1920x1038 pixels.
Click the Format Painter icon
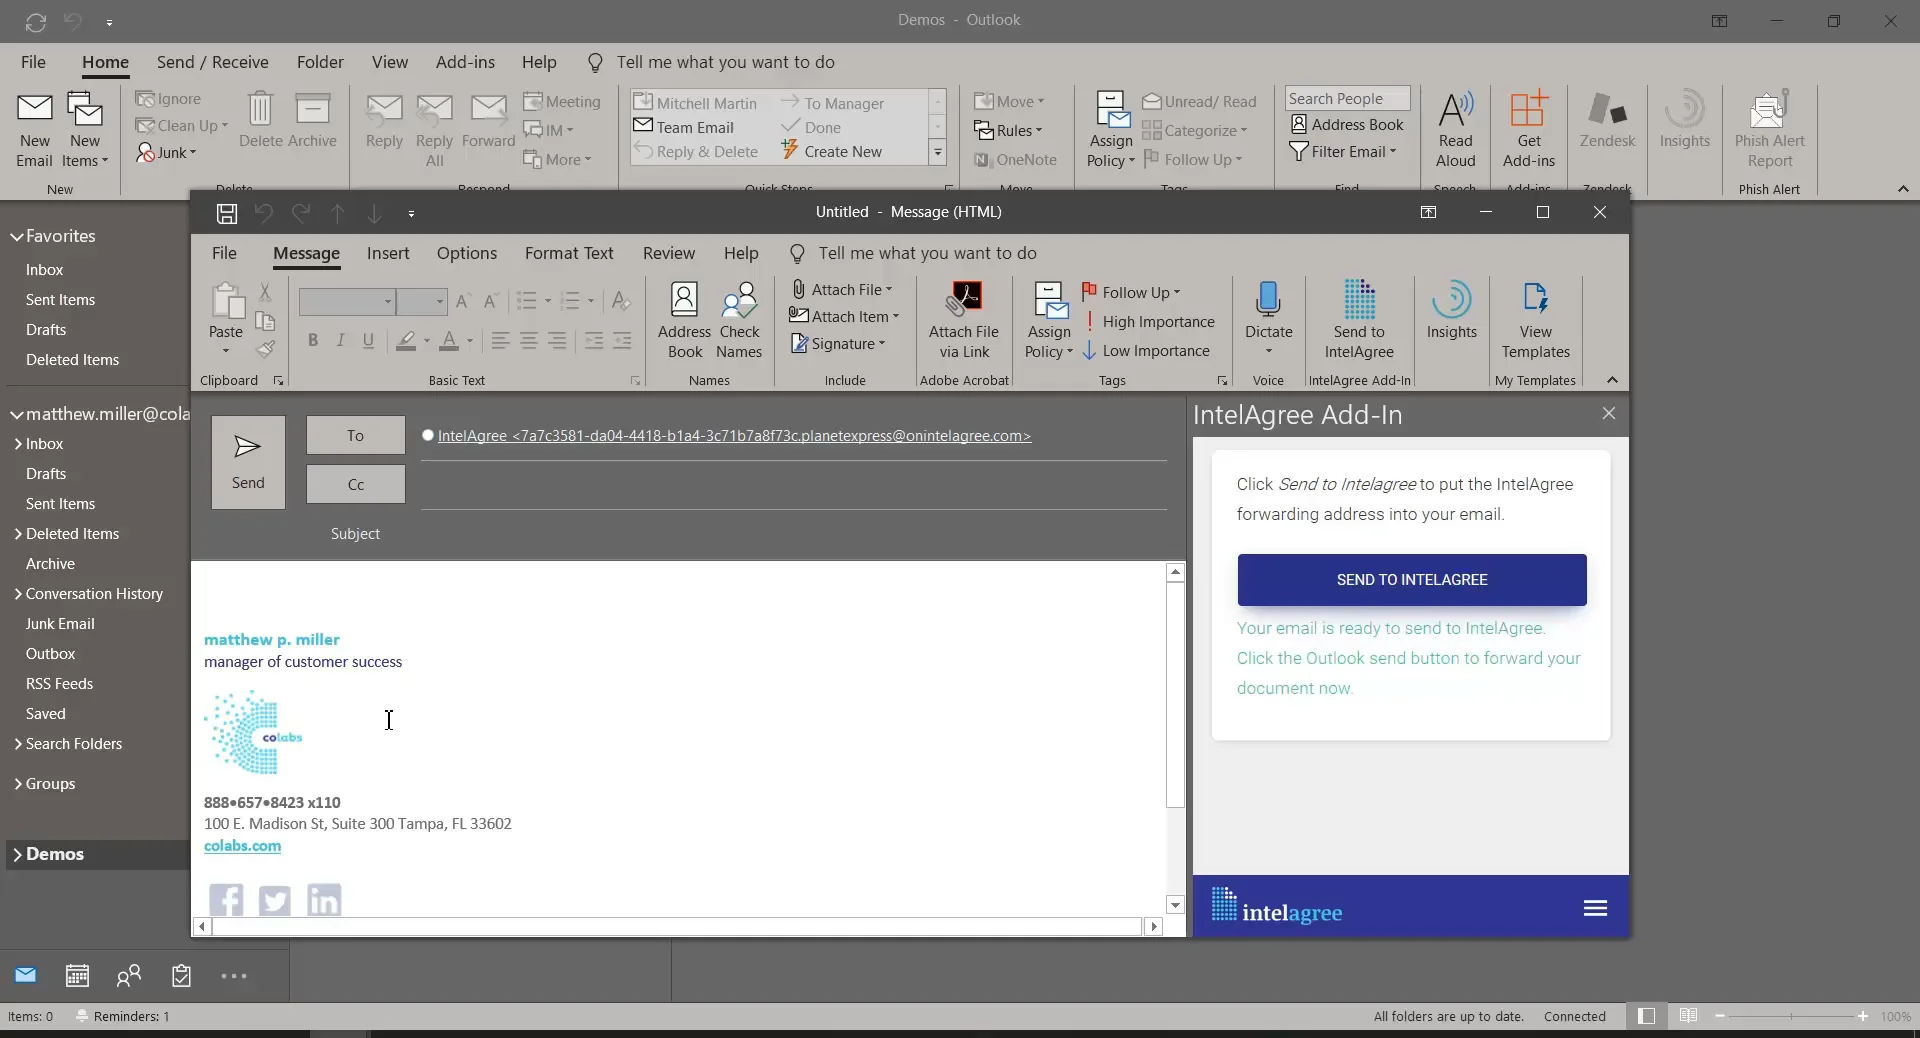point(265,349)
